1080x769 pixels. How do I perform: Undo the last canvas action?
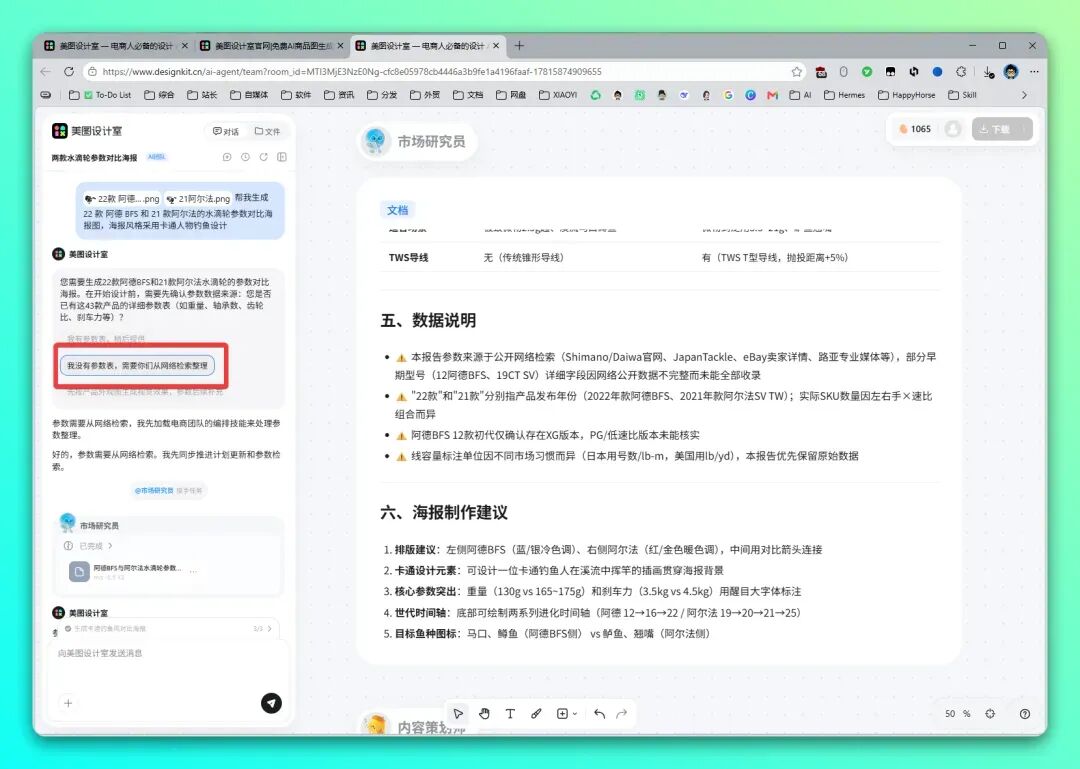tap(599, 714)
